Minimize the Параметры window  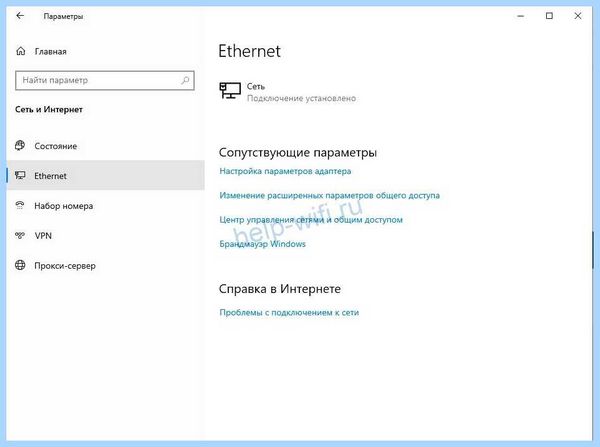520,16
